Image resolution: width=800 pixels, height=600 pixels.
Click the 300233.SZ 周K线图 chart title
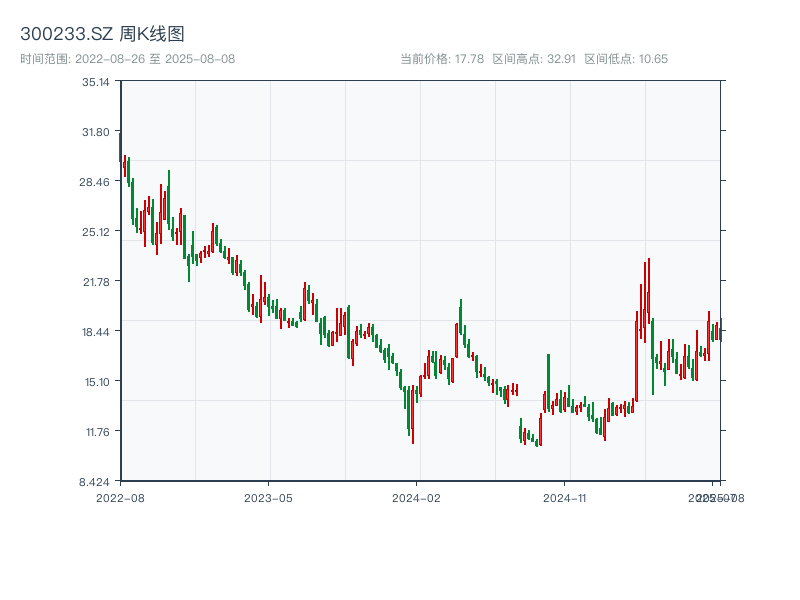click(x=102, y=35)
